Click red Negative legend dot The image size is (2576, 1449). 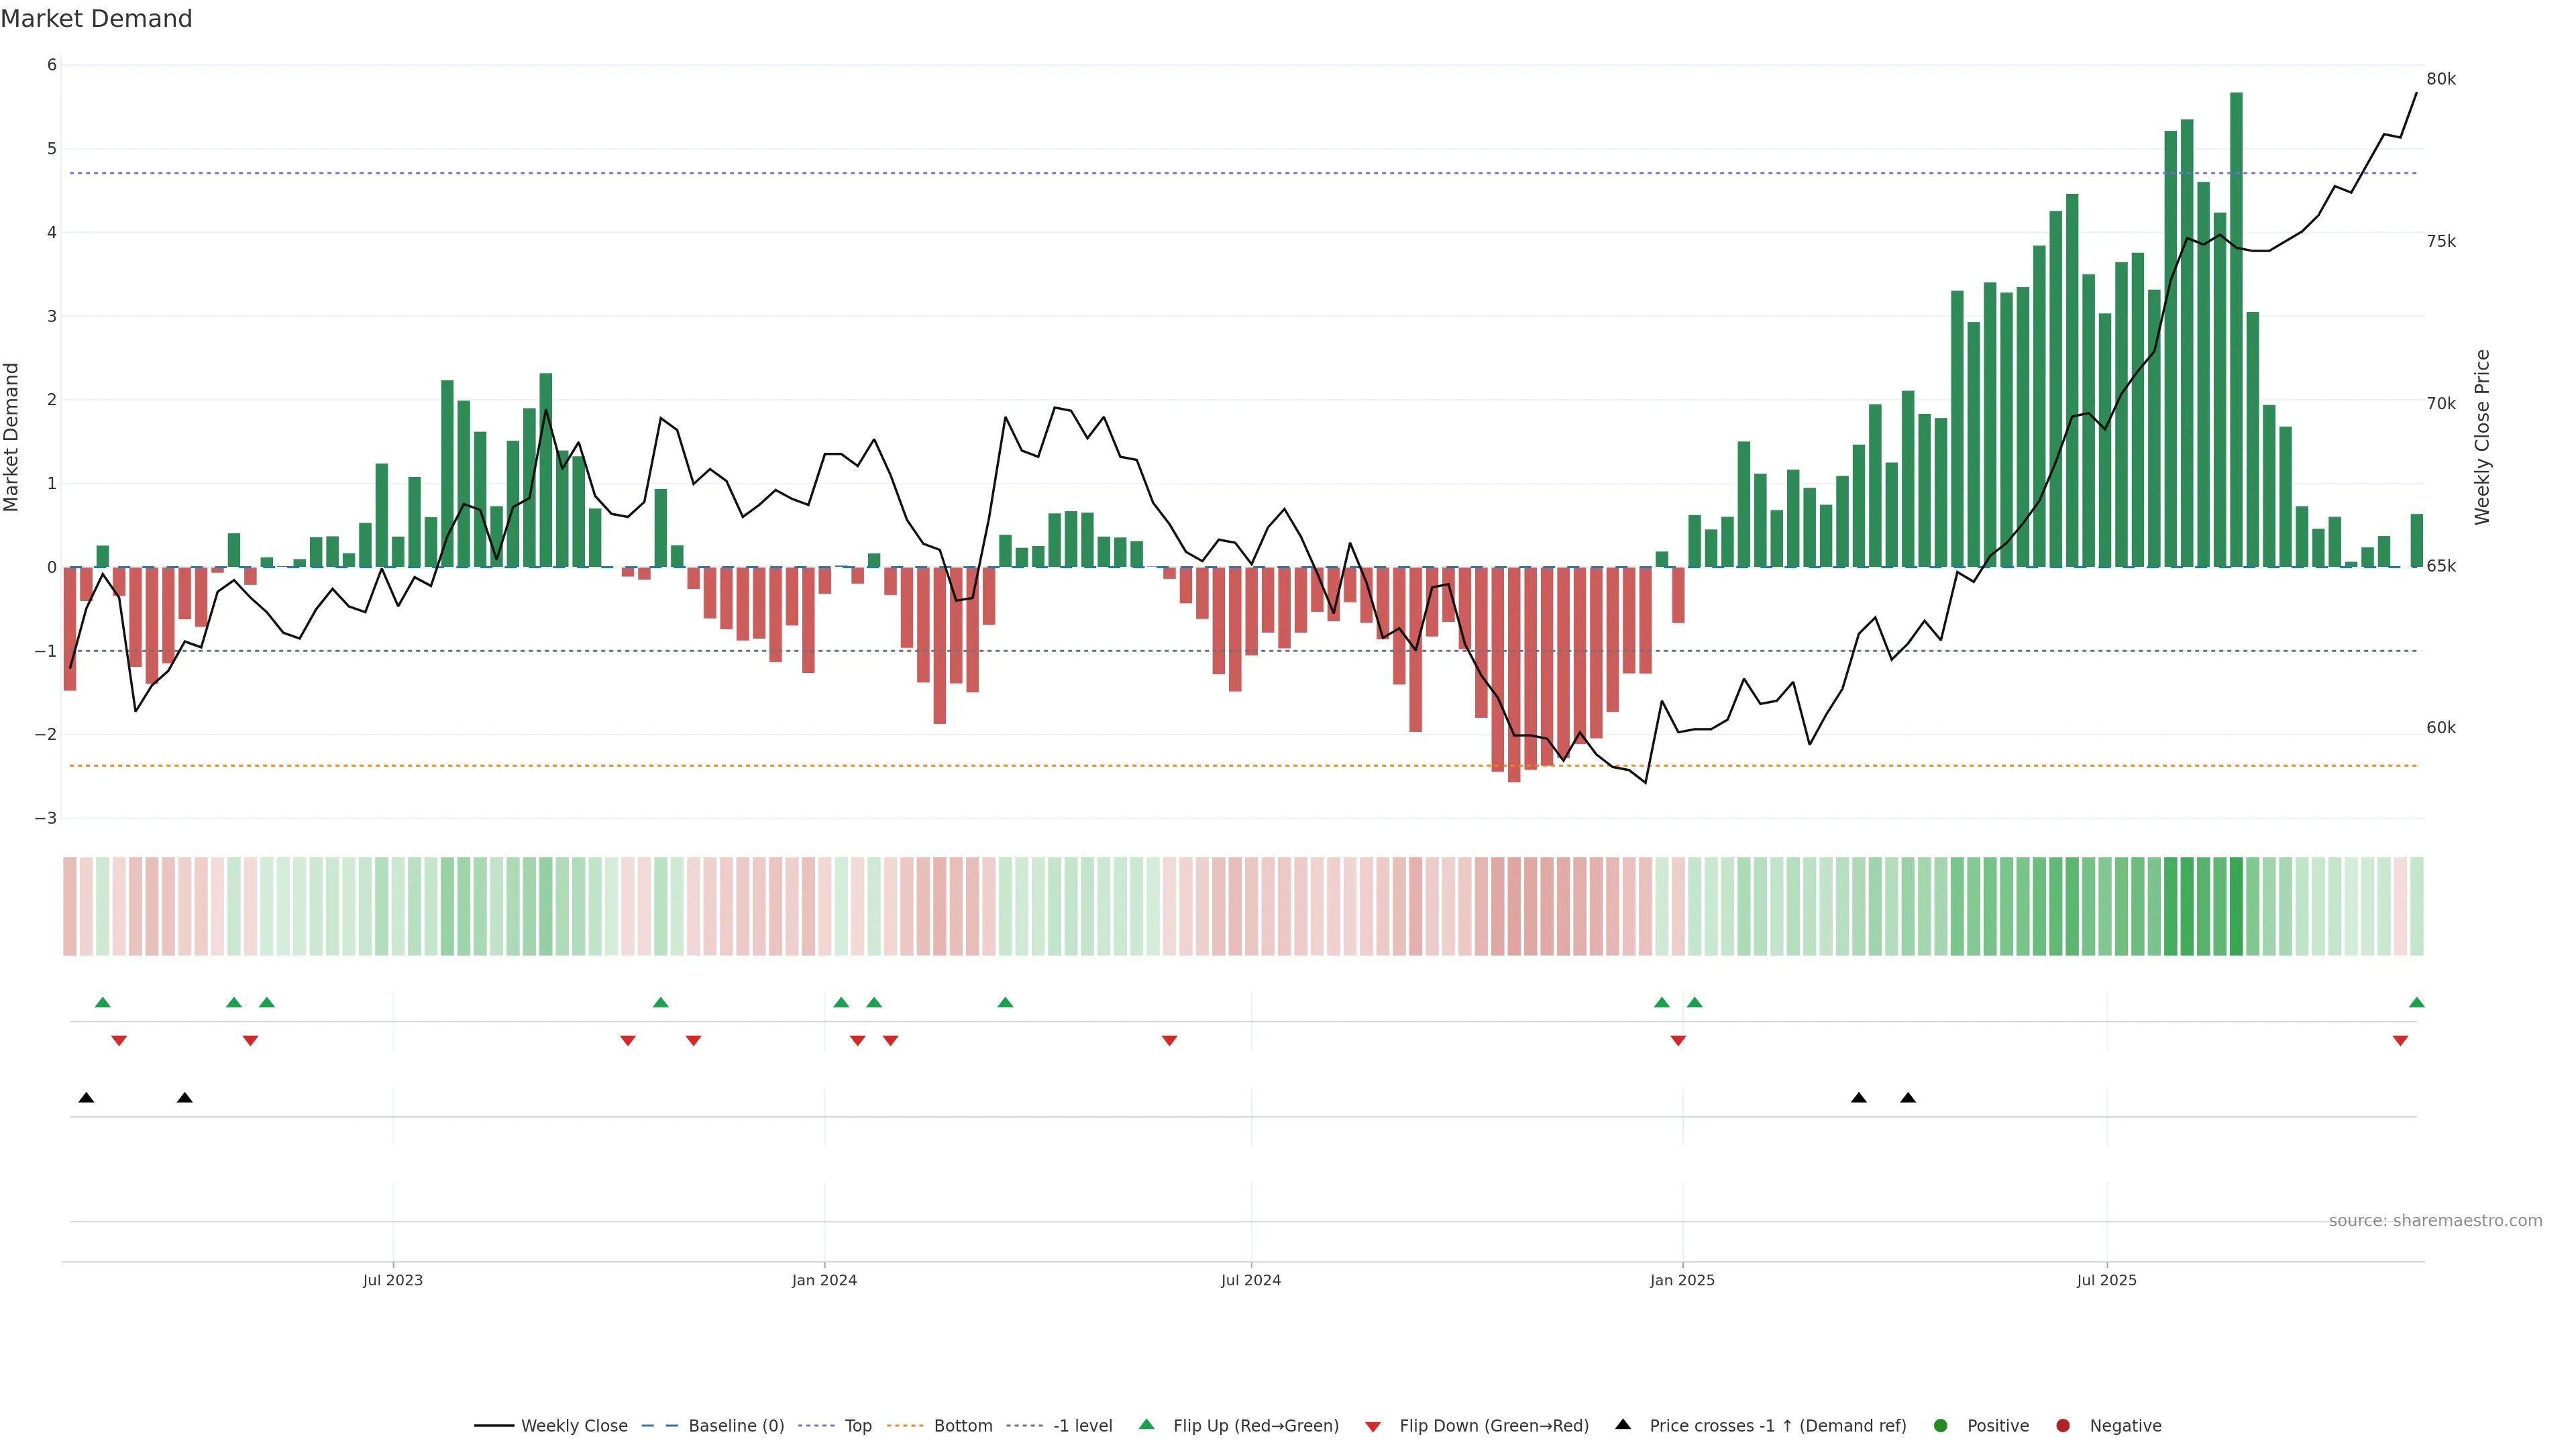pos(2063,1425)
